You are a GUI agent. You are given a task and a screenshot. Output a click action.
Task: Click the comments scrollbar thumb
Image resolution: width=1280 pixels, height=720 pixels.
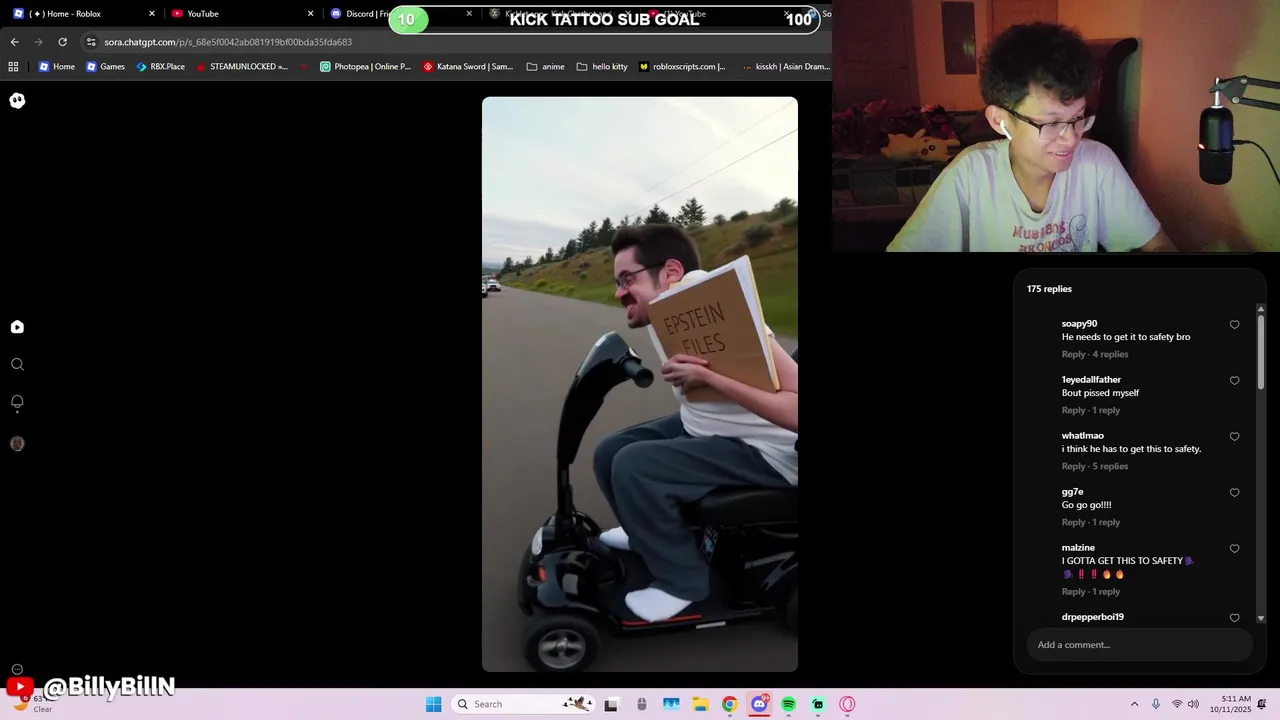[x=1260, y=353]
